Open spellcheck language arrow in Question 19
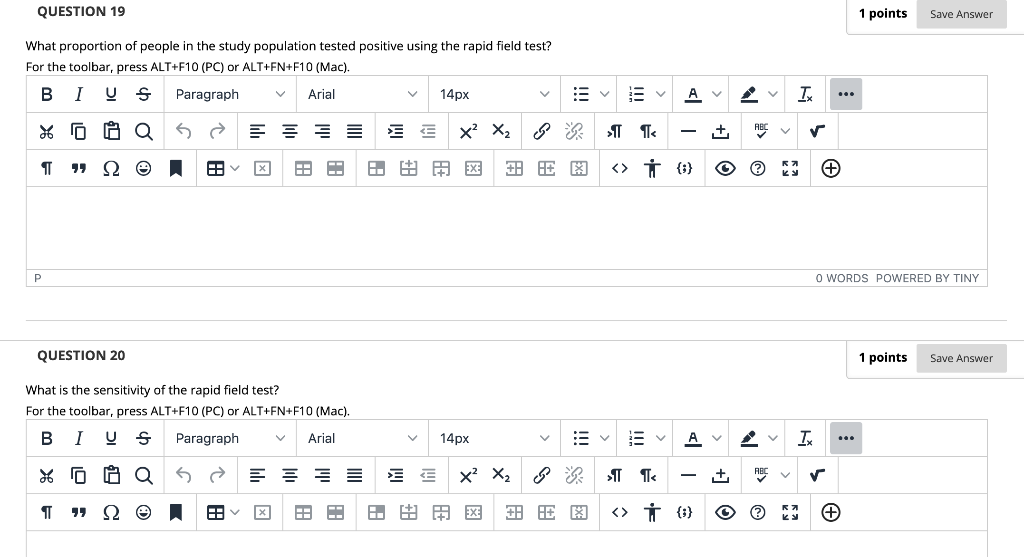Viewport: 1024px width, 557px height. pyautogui.click(x=785, y=131)
